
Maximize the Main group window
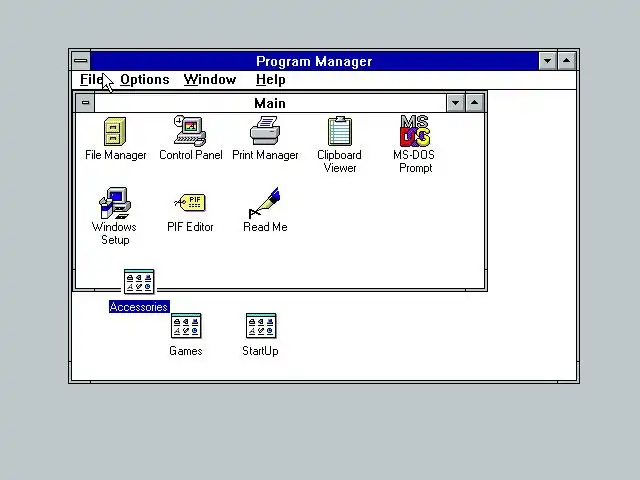[474, 103]
